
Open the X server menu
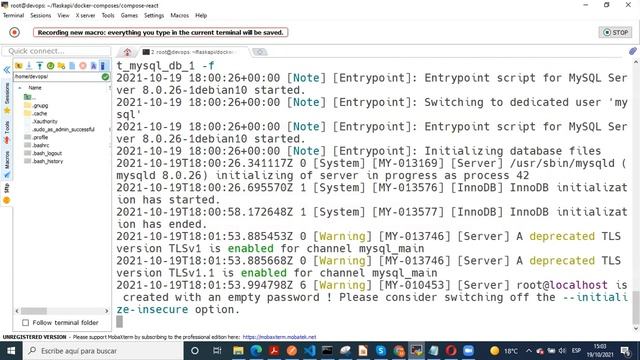click(x=85, y=16)
